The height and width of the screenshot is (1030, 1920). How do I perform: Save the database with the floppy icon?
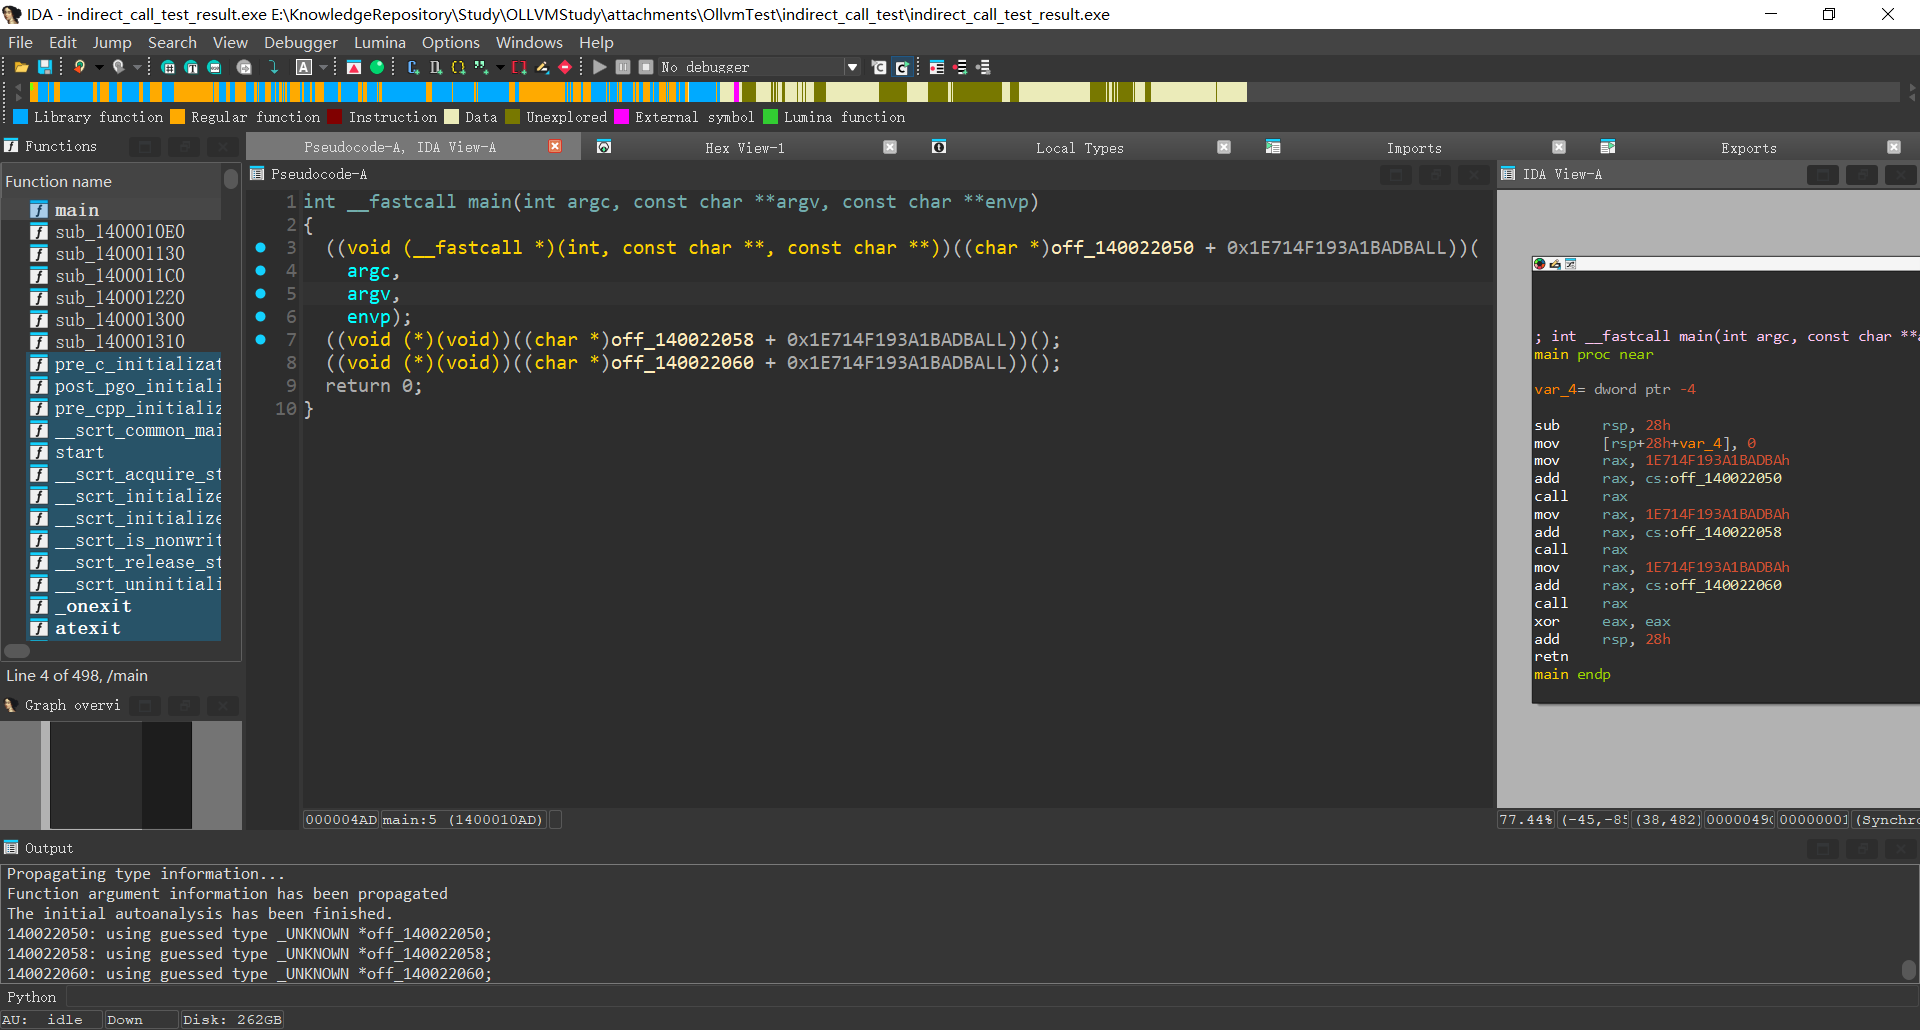coord(45,67)
